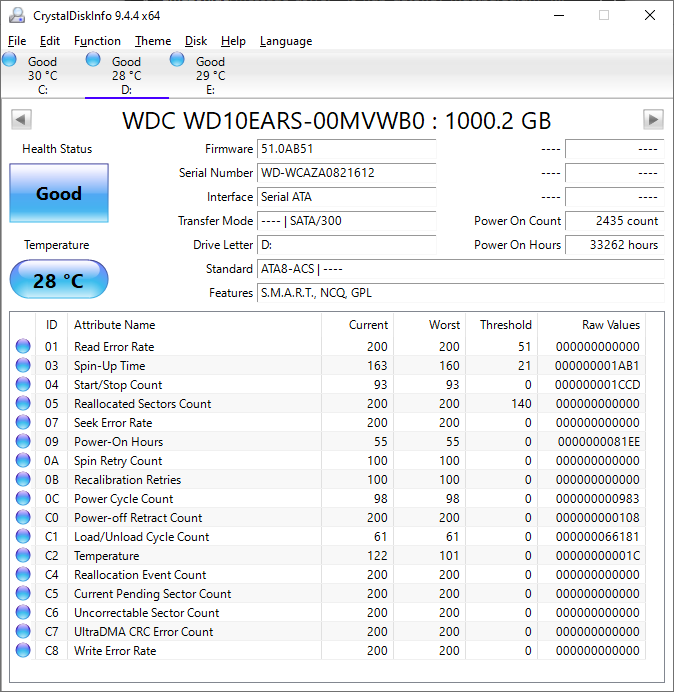Open the Disk menu
Screen dimensions: 674x692
[x=196, y=41]
